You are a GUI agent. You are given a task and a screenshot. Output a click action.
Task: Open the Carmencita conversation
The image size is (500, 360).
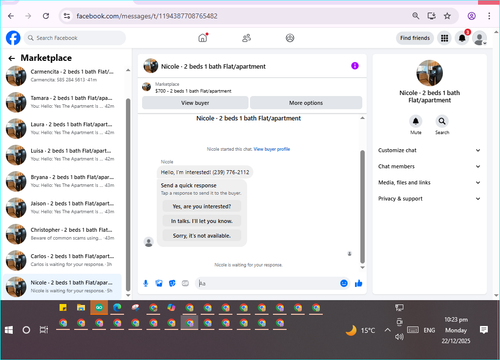point(62,76)
